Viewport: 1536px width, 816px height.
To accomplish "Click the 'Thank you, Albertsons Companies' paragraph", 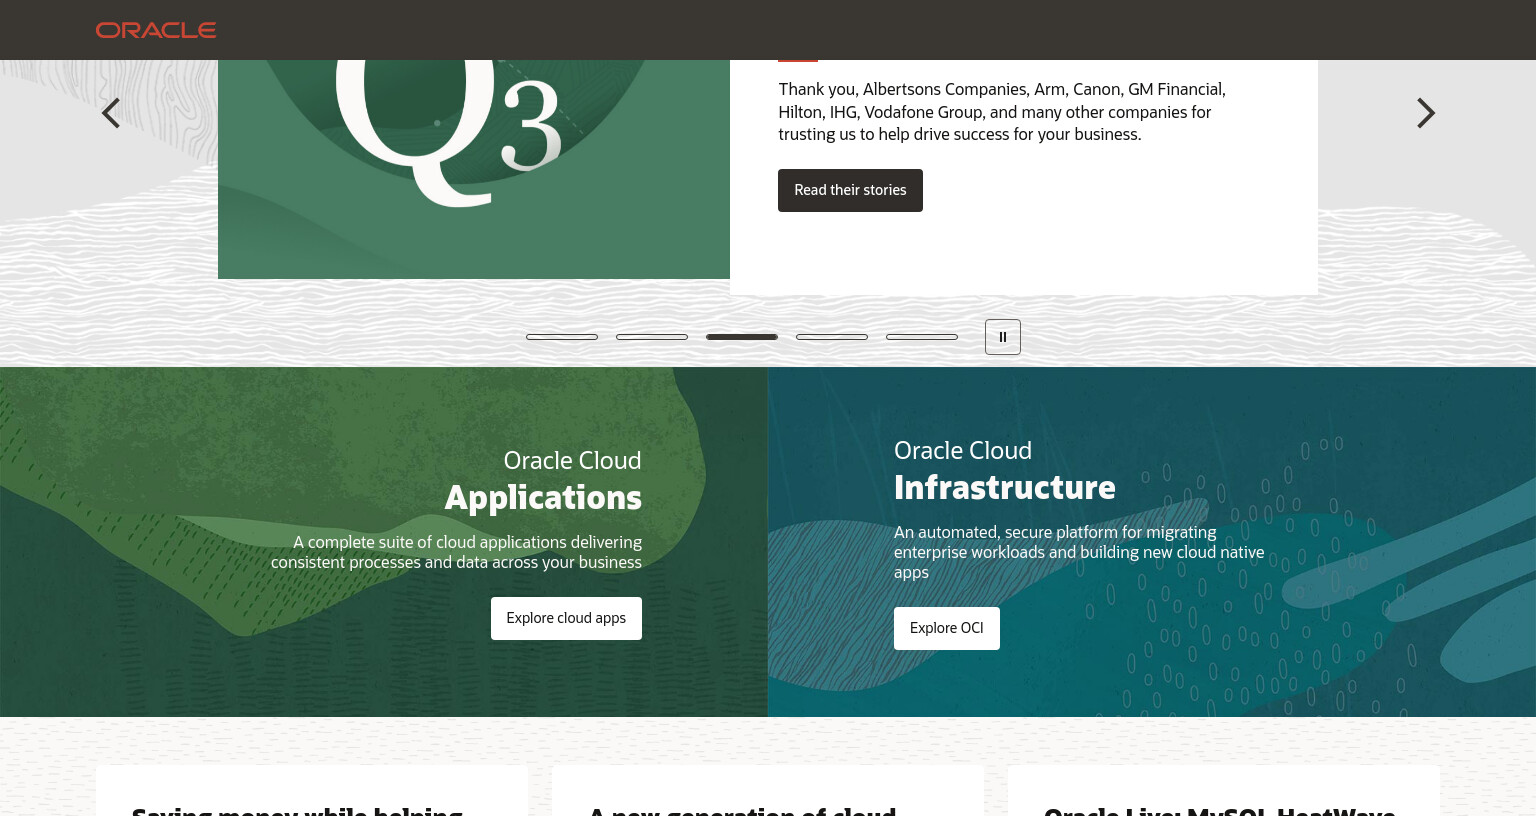I will pyautogui.click(x=1002, y=112).
